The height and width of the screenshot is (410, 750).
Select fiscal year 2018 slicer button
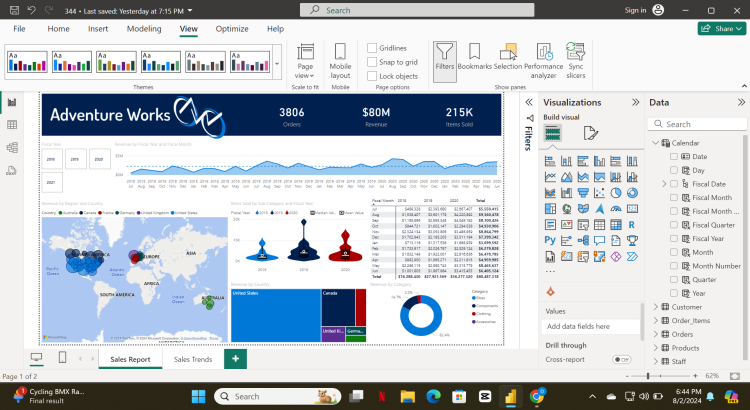click(52, 159)
